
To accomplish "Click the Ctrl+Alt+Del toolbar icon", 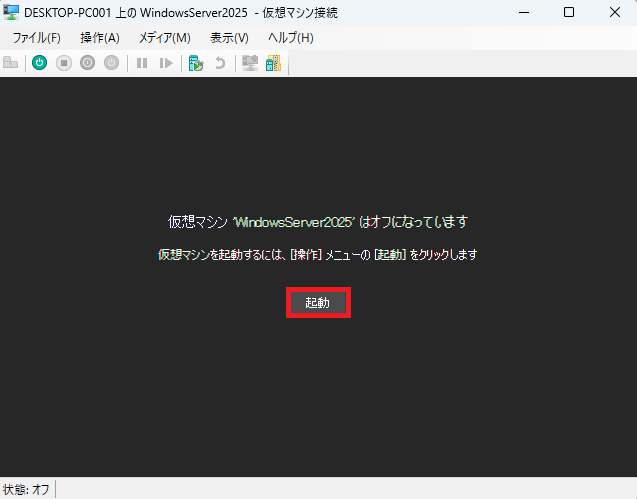I will pyautogui.click(x=11, y=63).
